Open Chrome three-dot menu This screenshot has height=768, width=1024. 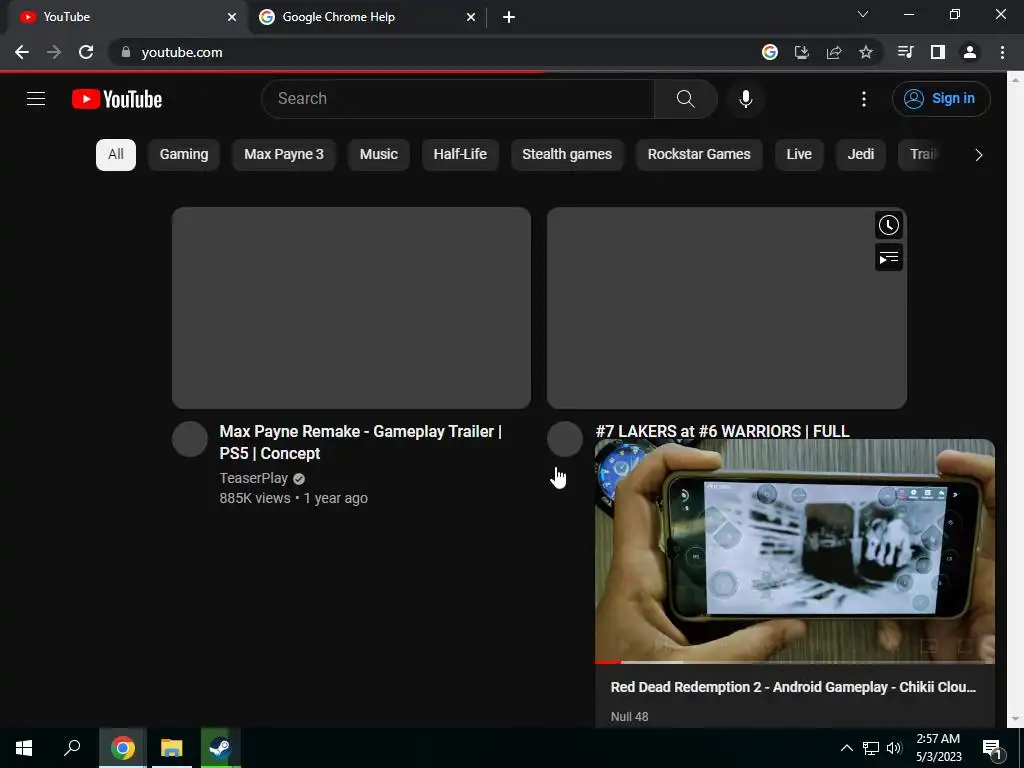click(1002, 52)
